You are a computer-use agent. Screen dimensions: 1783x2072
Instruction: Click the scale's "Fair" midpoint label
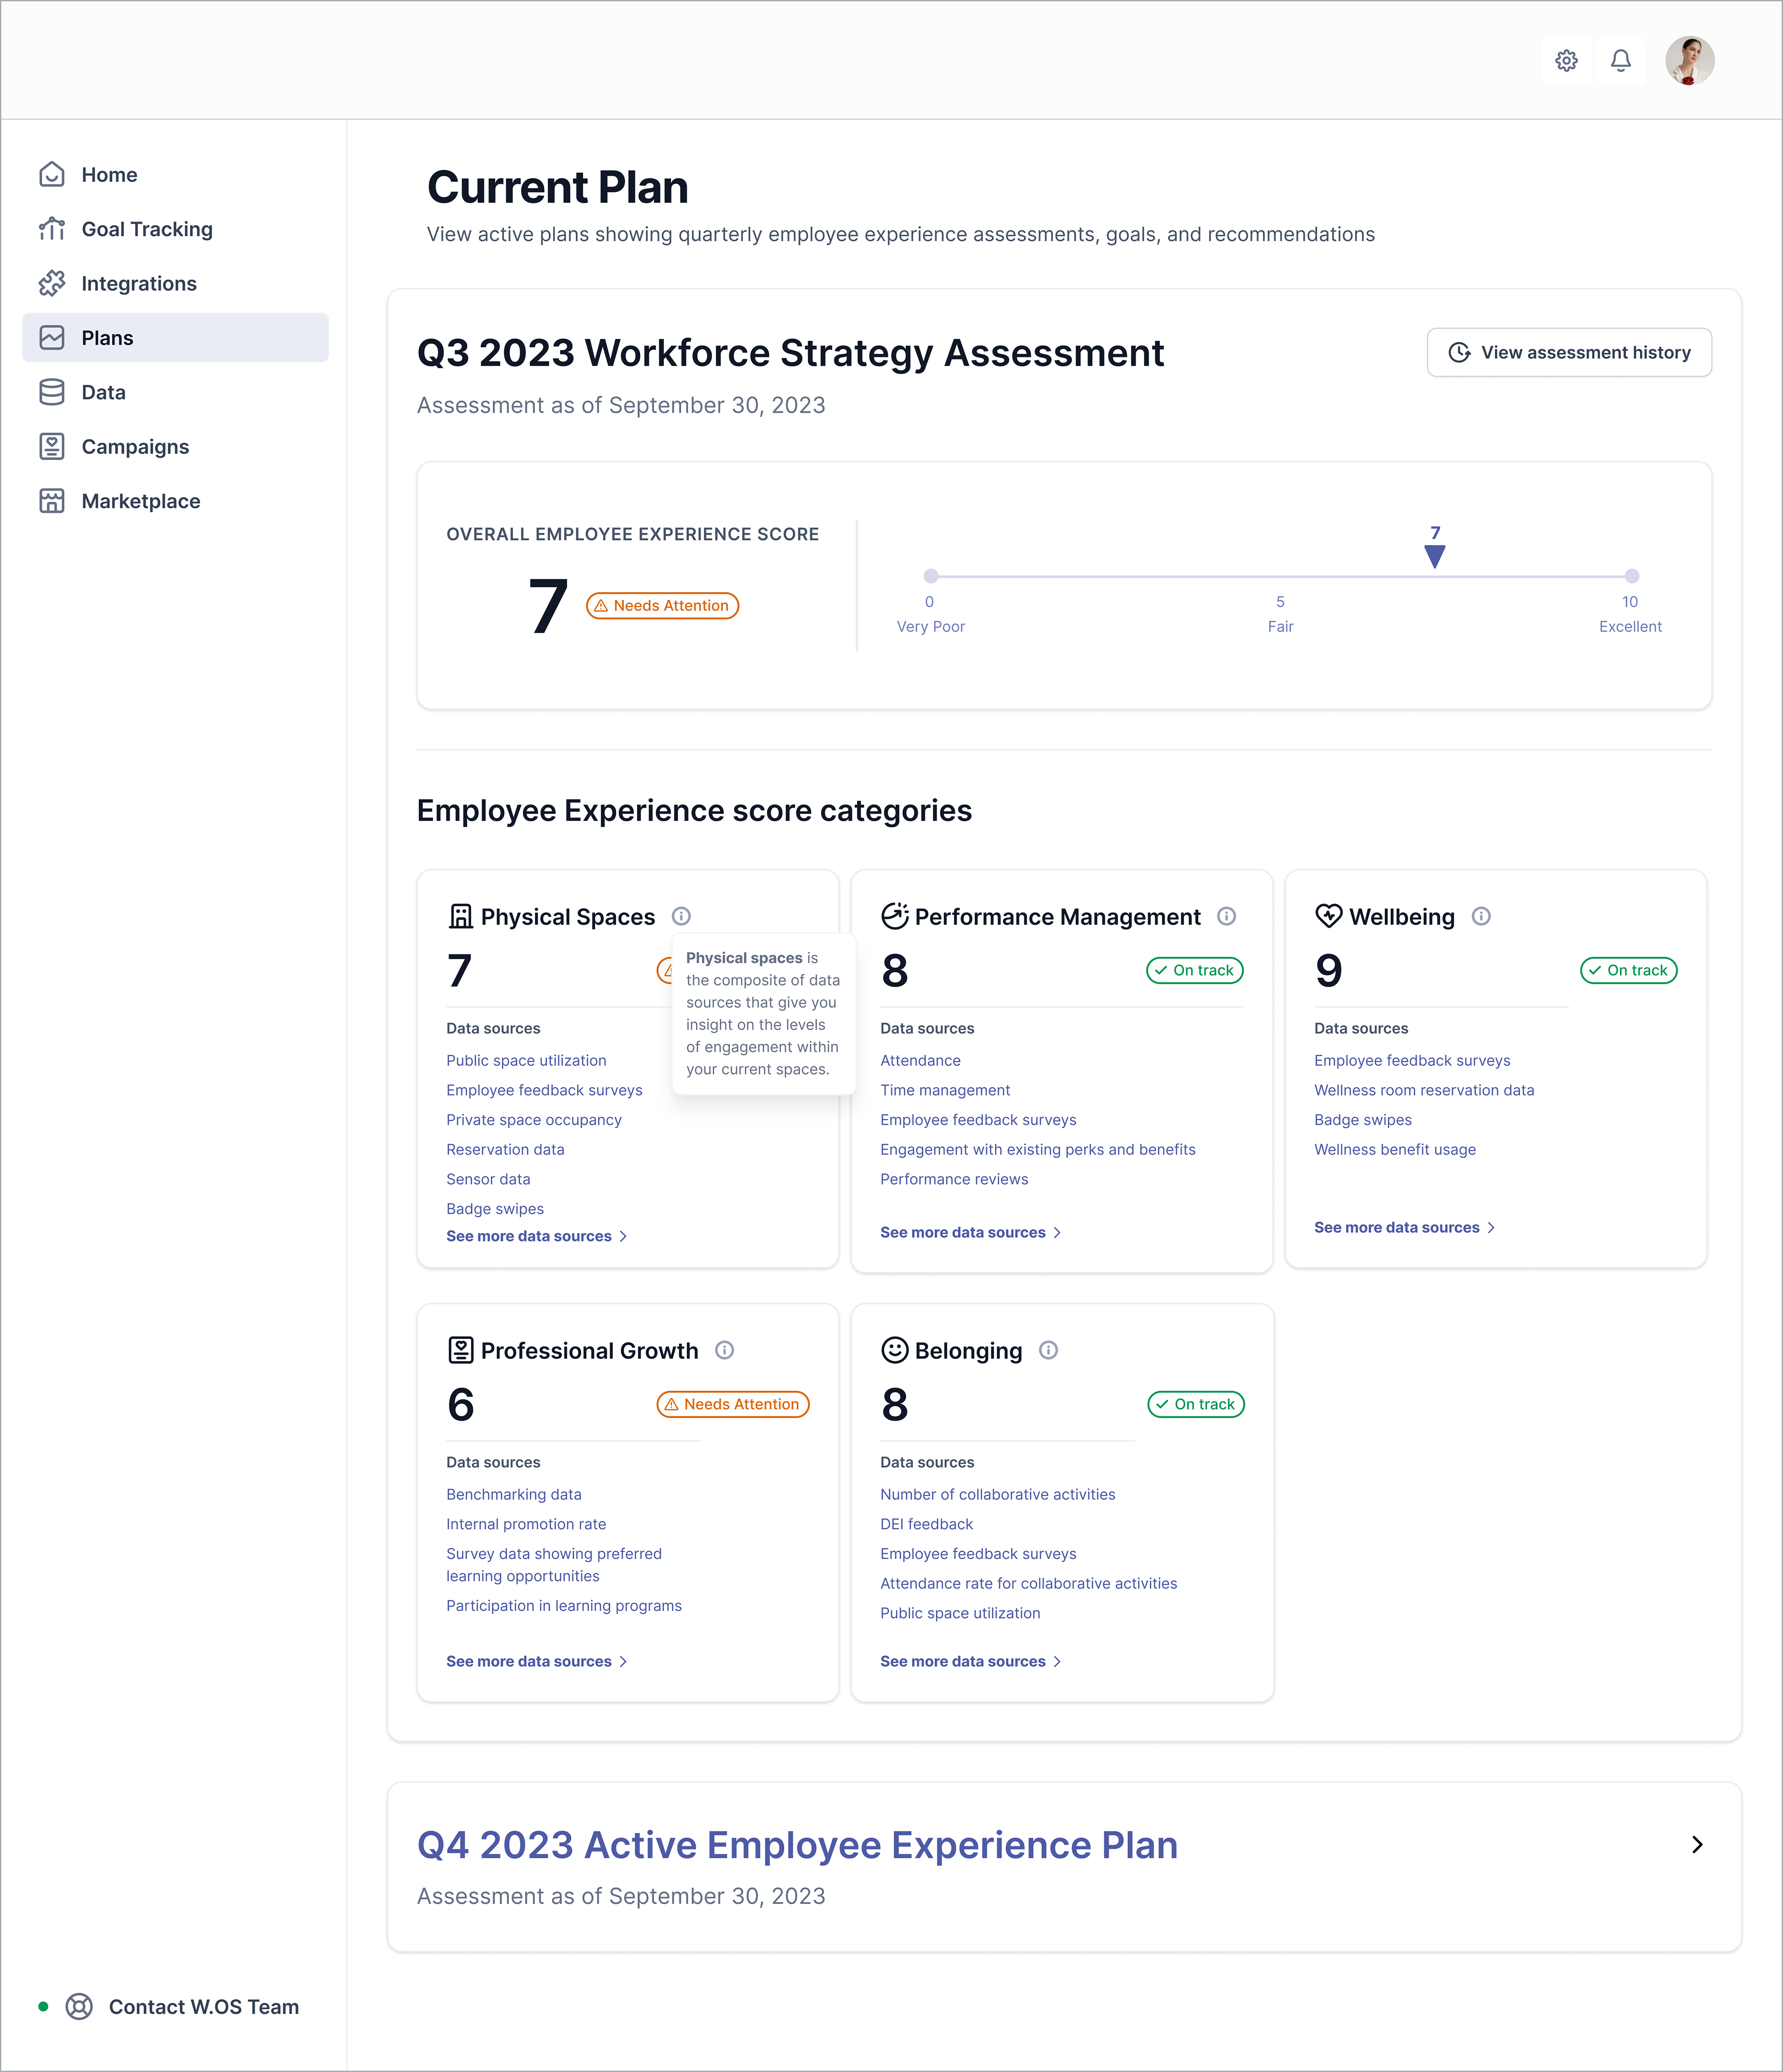pos(1280,627)
